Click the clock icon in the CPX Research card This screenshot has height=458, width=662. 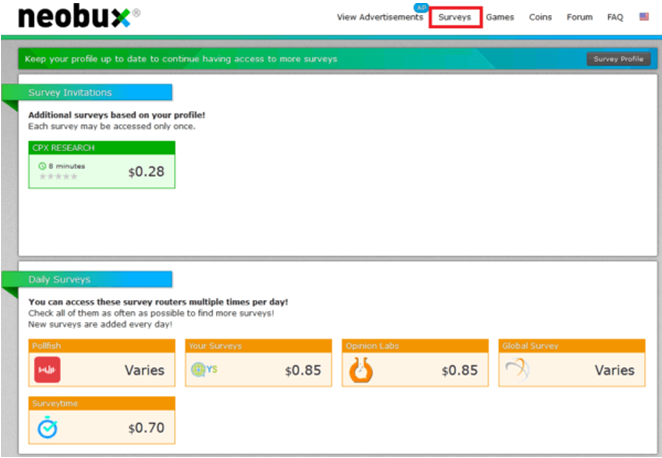pyautogui.click(x=42, y=166)
